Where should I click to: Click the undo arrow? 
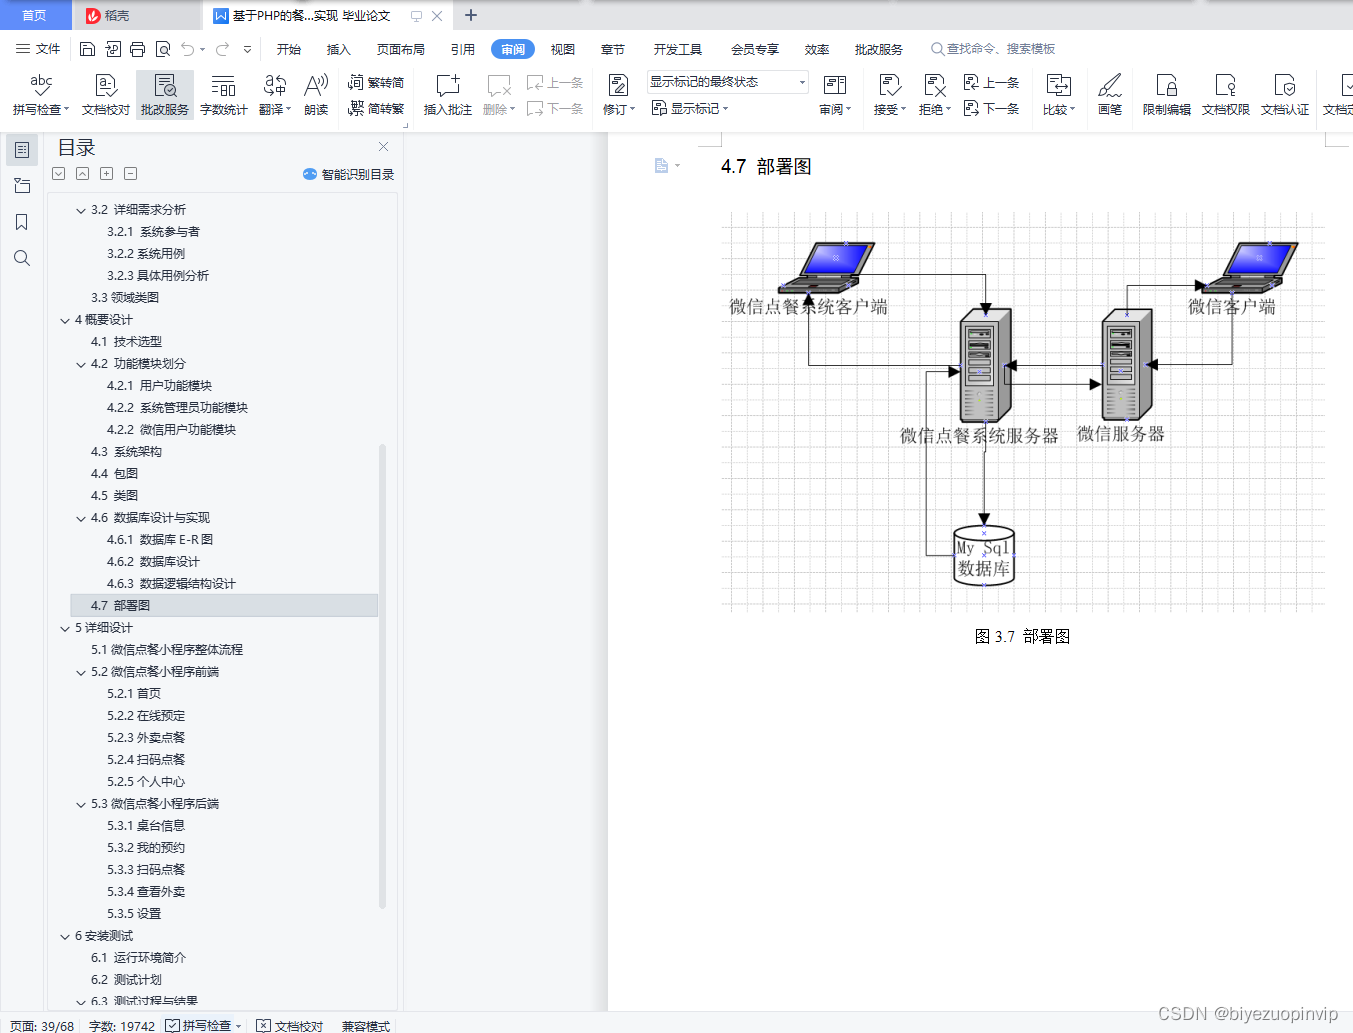click(187, 49)
